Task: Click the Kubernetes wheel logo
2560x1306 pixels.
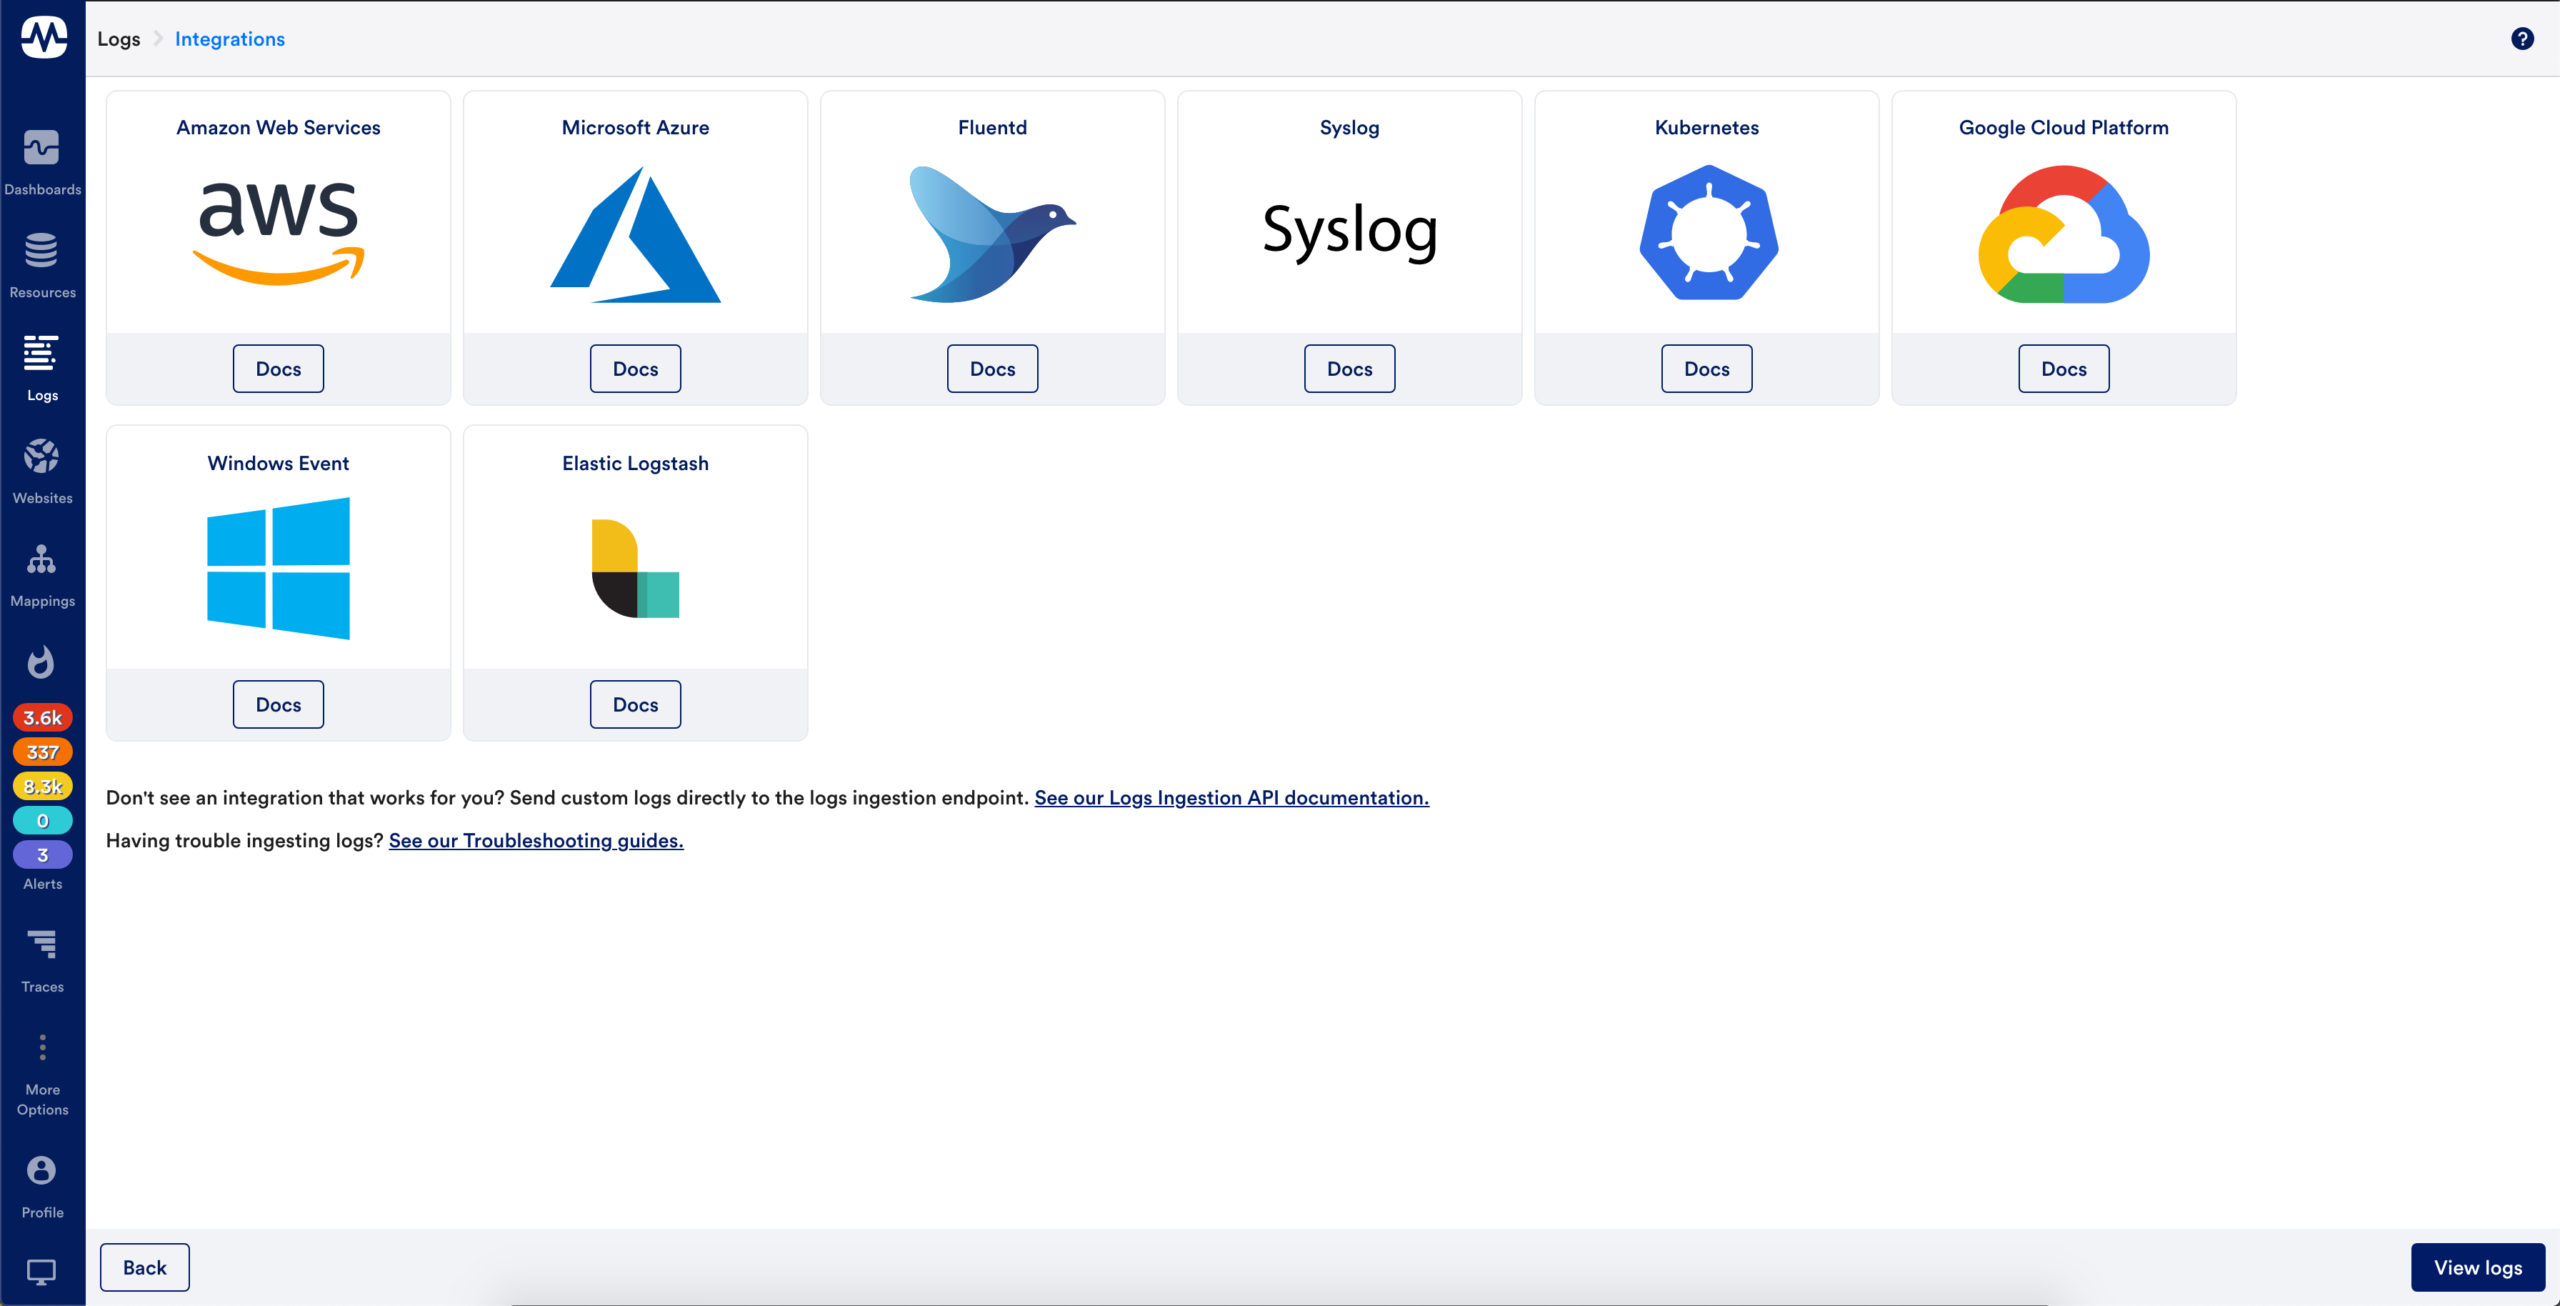Action: tap(1708, 232)
